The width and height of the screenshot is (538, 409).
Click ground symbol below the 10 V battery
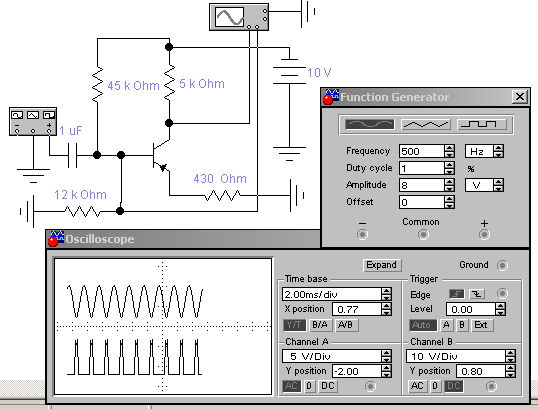289,154
